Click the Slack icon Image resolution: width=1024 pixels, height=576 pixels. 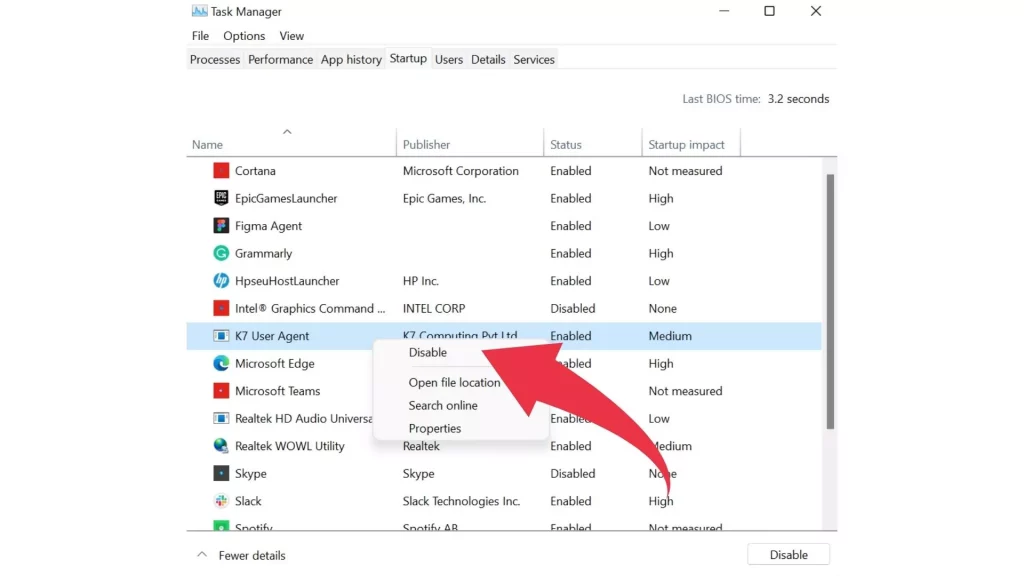(x=221, y=501)
